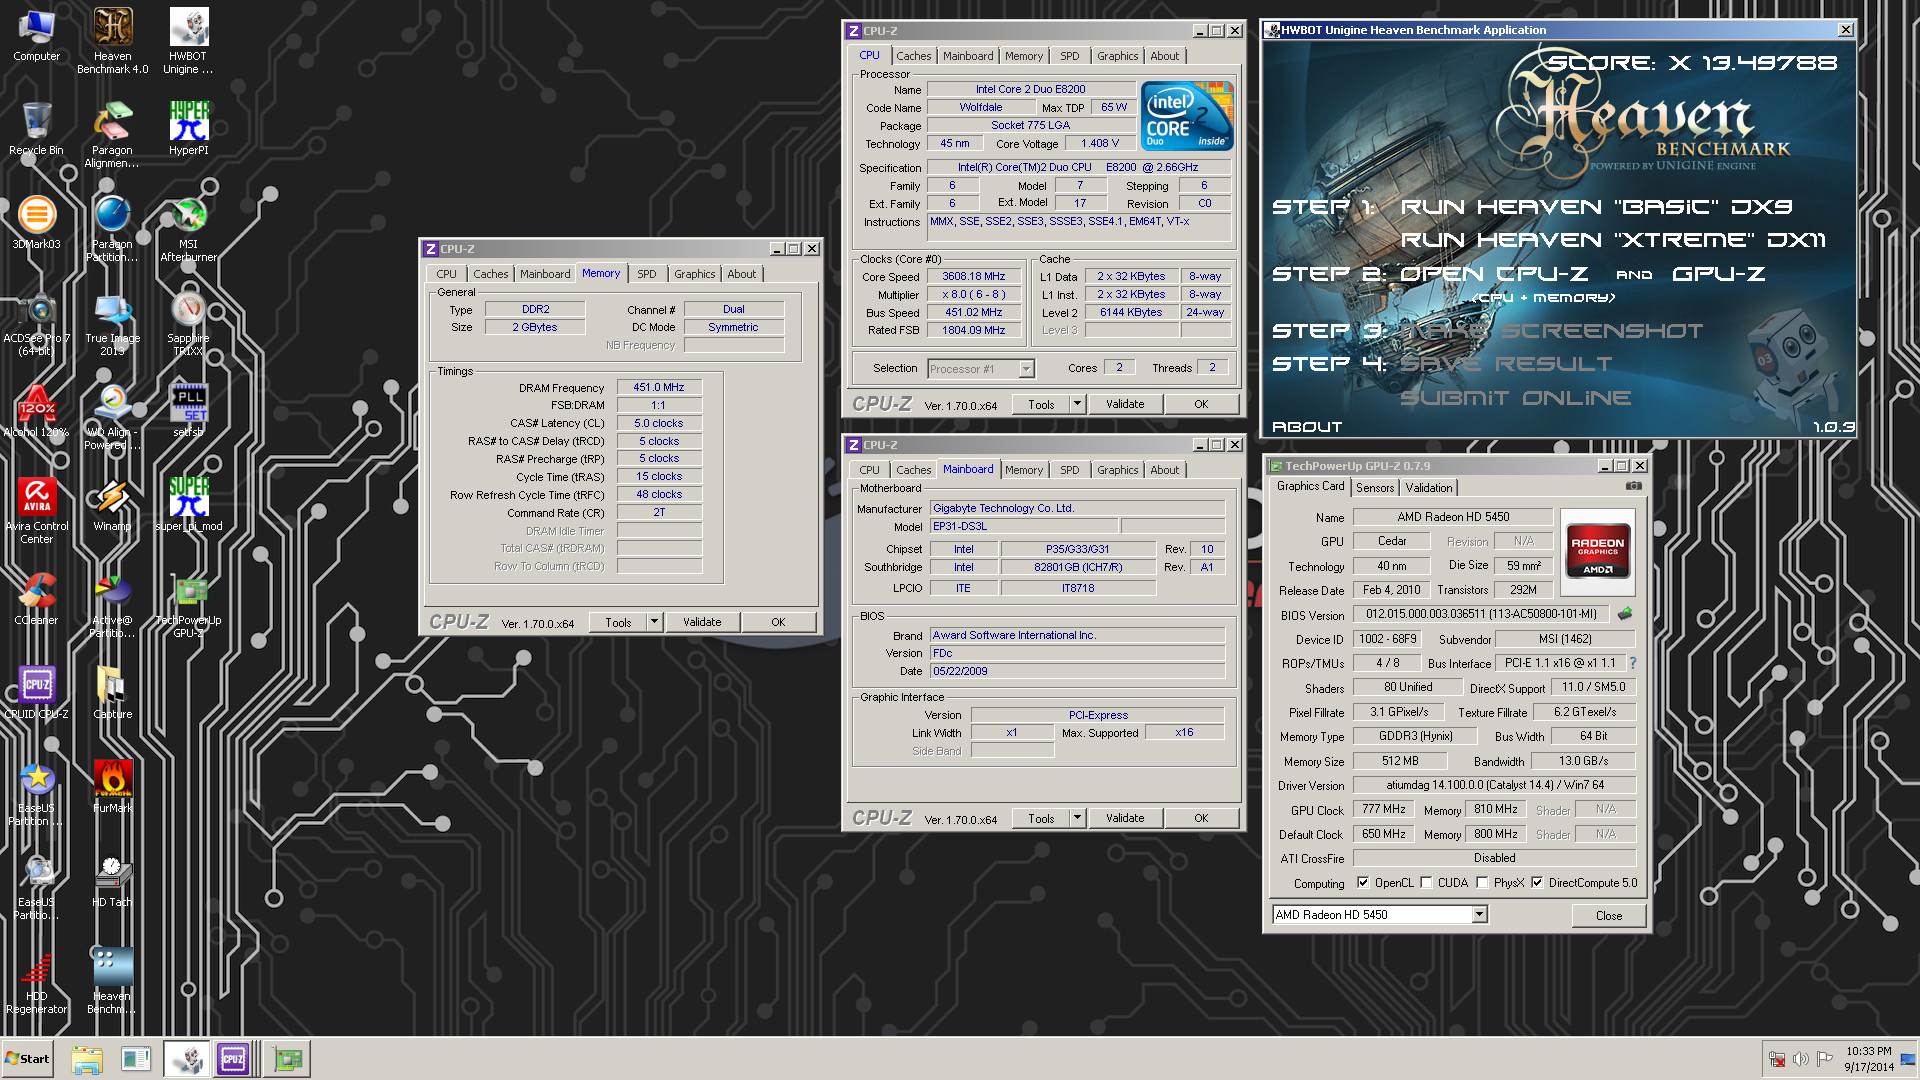Image resolution: width=1920 pixels, height=1080 pixels.
Task: Toggle the PhysX checkbox in GPU-Z
Action: [x=1482, y=883]
